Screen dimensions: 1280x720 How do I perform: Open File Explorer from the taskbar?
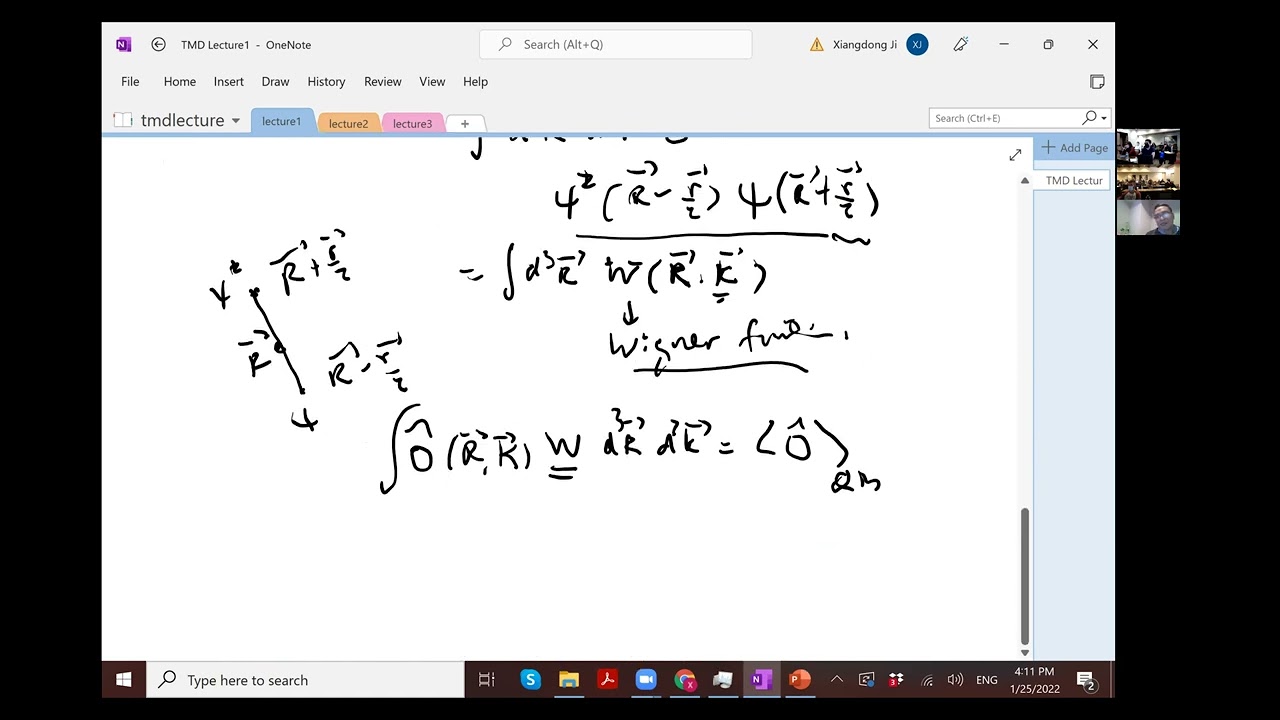click(569, 680)
